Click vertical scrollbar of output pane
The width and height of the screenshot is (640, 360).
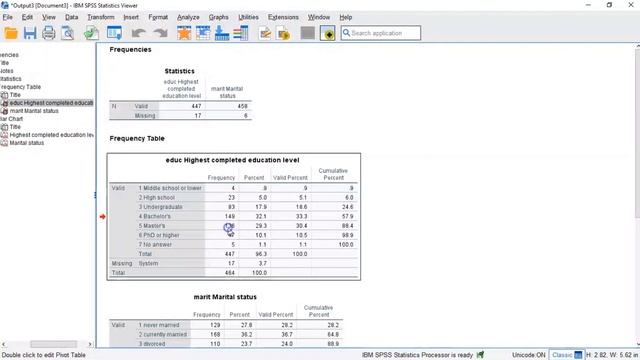[637, 135]
